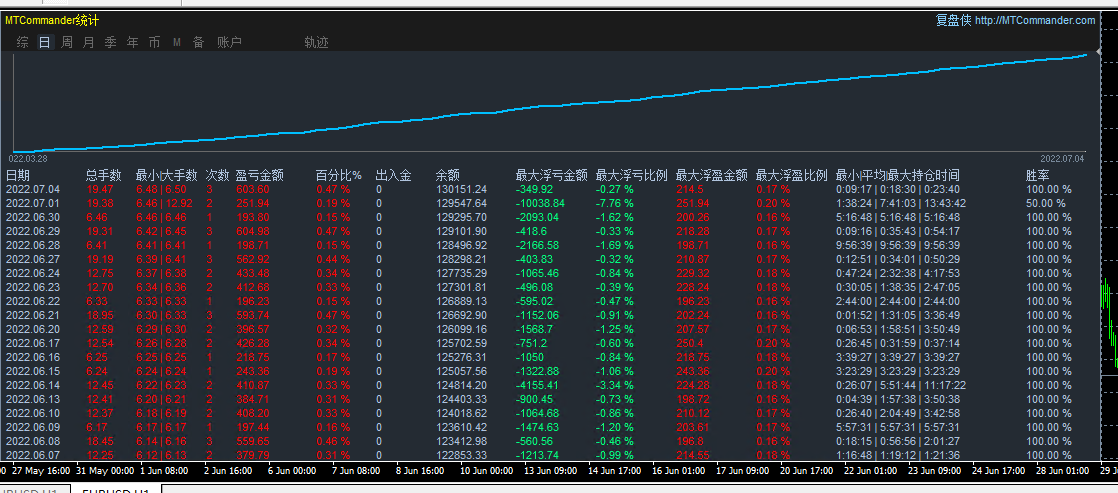
Task: Open the http://MTCommander.com link
Action: point(1035,21)
